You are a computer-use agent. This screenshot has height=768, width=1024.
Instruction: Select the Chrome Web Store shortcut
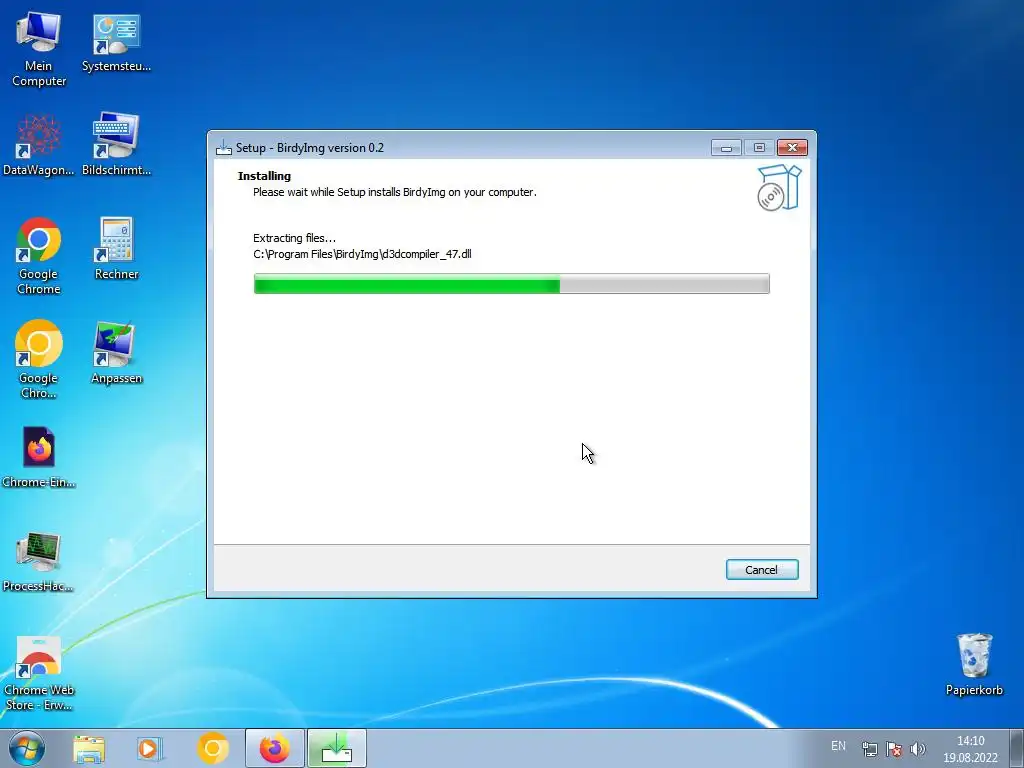point(39,674)
